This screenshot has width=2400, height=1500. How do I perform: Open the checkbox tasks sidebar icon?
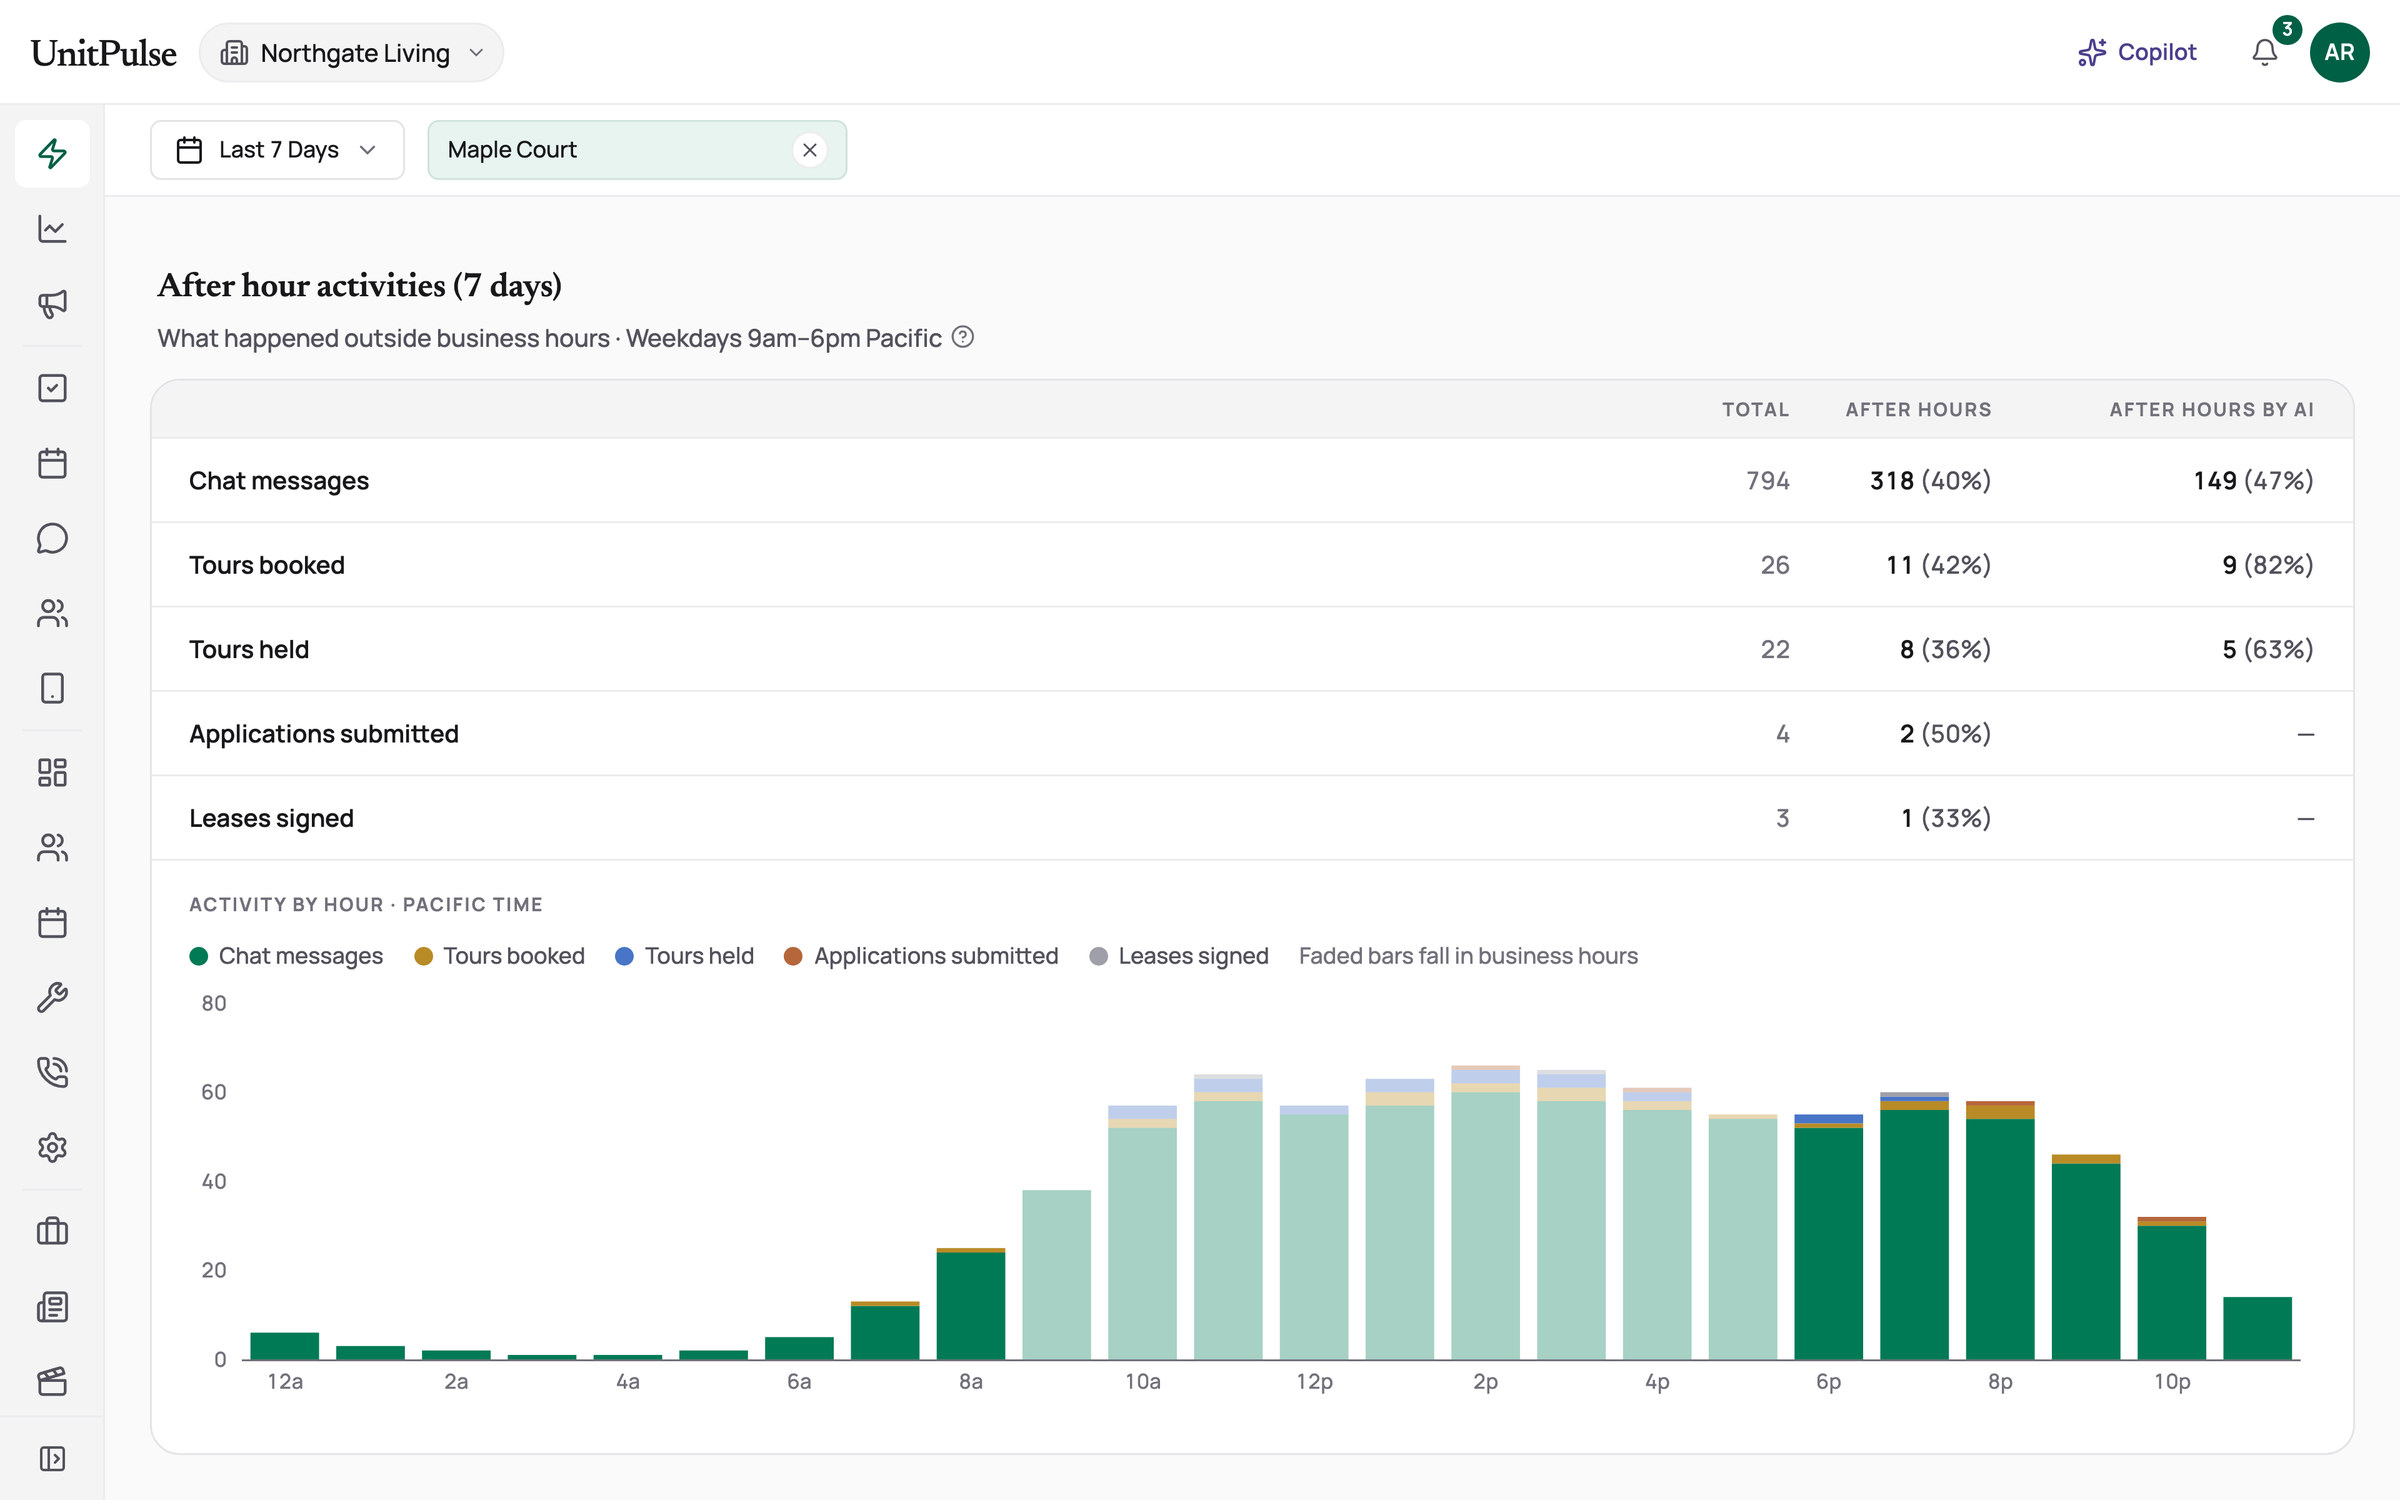(x=52, y=388)
